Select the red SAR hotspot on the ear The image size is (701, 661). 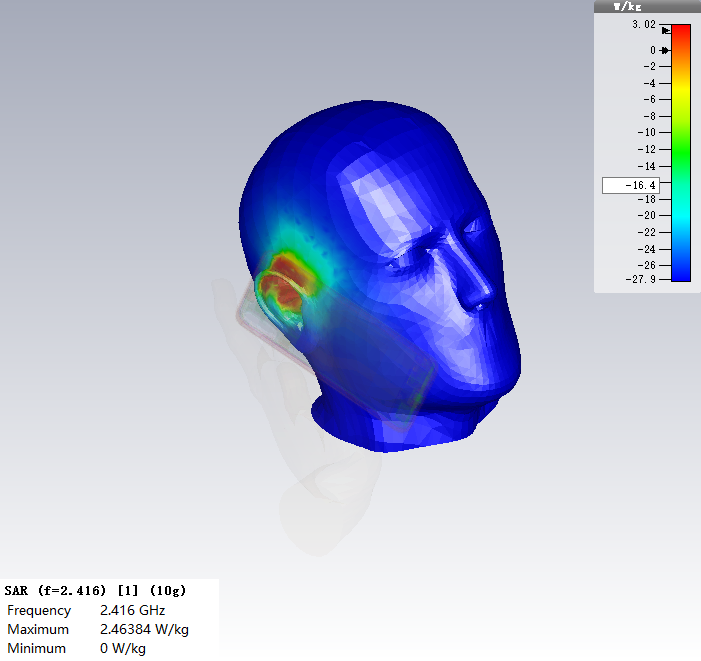(291, 273)
